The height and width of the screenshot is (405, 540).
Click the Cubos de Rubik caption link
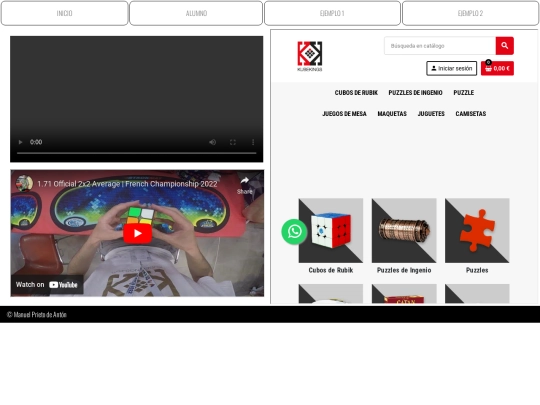point(331,270)
